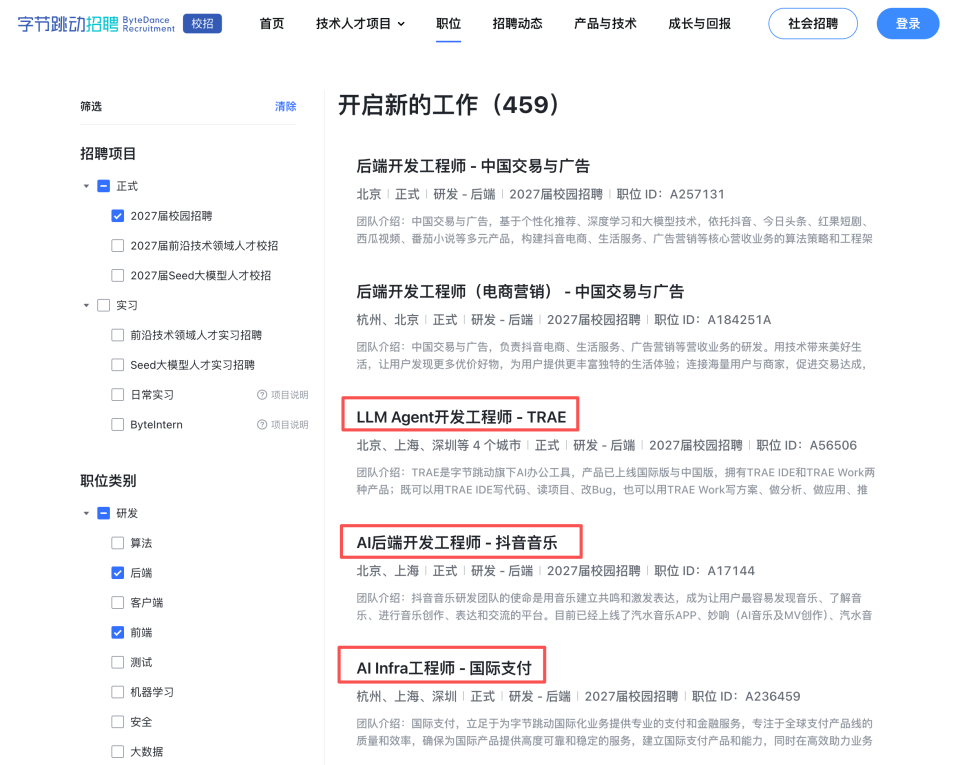Uncheck the 前端 checkbox
Screen dimensions: 960x765
tap(118, 633)
